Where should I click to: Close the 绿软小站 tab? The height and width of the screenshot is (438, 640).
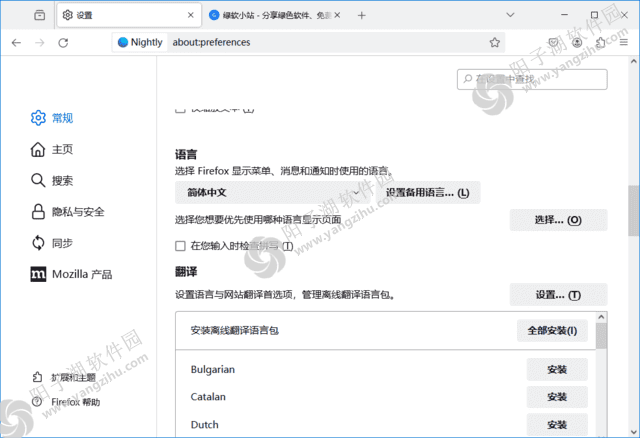click(x=337, y=15)
